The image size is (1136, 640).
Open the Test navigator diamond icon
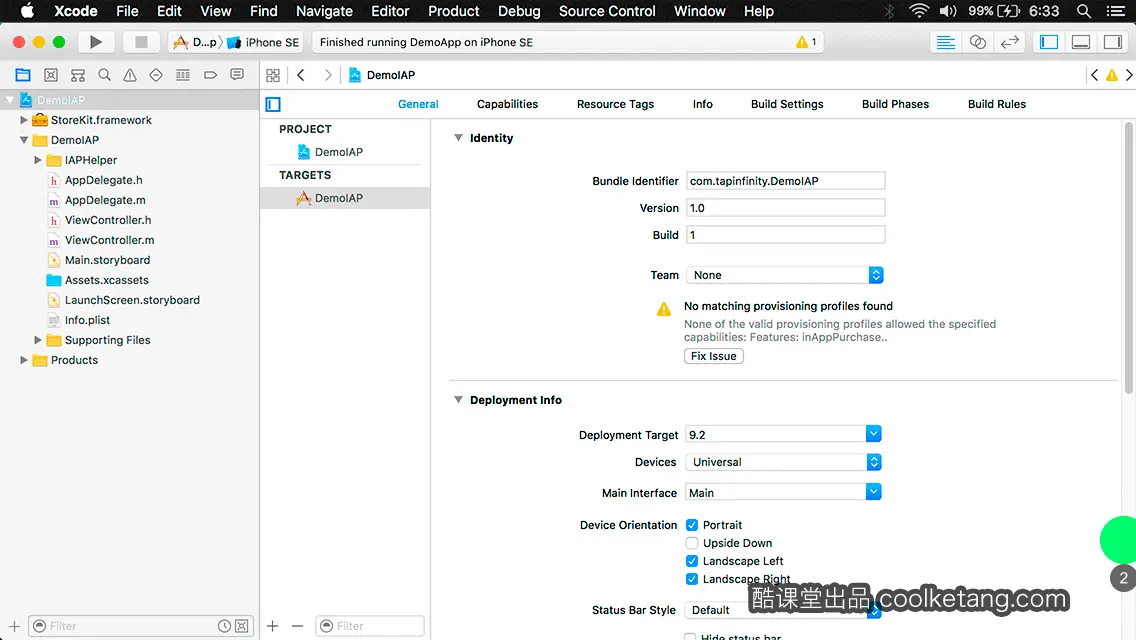pos(156,75)
